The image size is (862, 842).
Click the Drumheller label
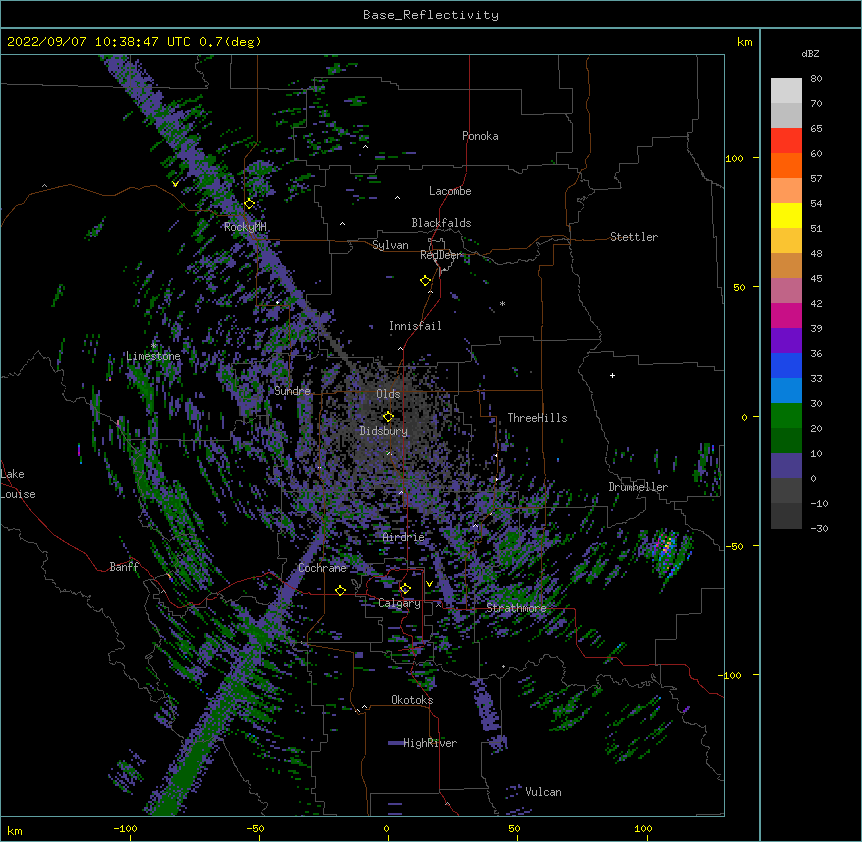(x=638, y=487)
